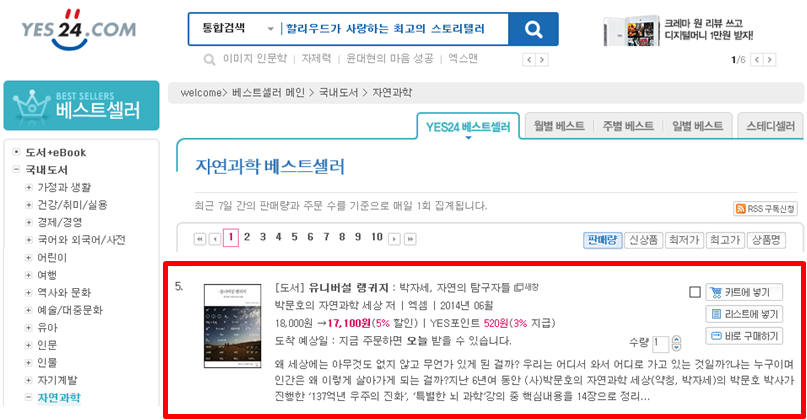
Task: Expand 어린이 category
Action: tap(29, 257)
